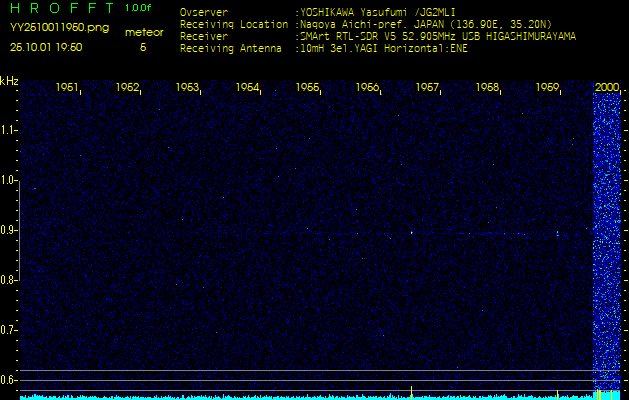Click the 0.7 kHz frequency label
This screenshot has width=629, height=400.
click(x=9, y=330)
